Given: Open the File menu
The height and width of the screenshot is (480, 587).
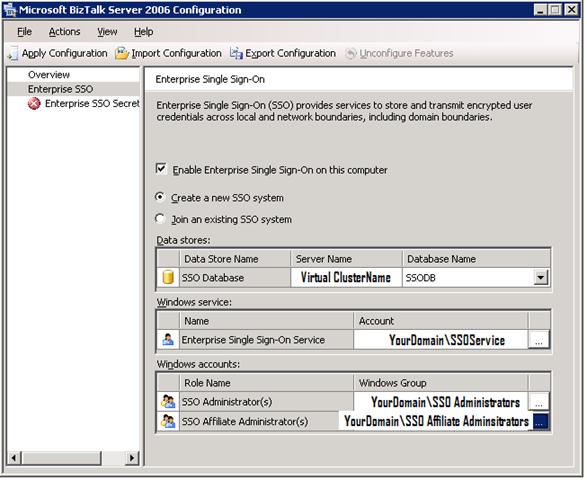Looking at the screenshot, I should [25, 32].
